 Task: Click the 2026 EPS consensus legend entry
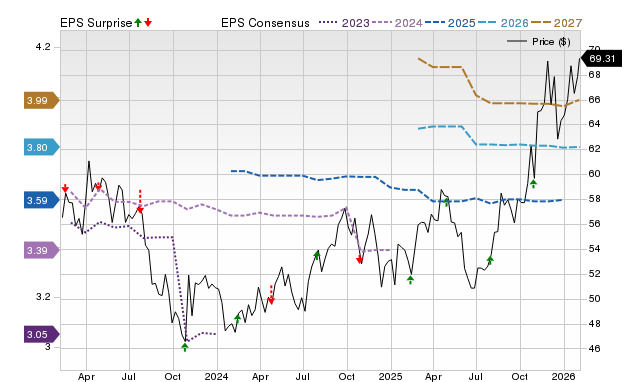[x=503, y=23]
